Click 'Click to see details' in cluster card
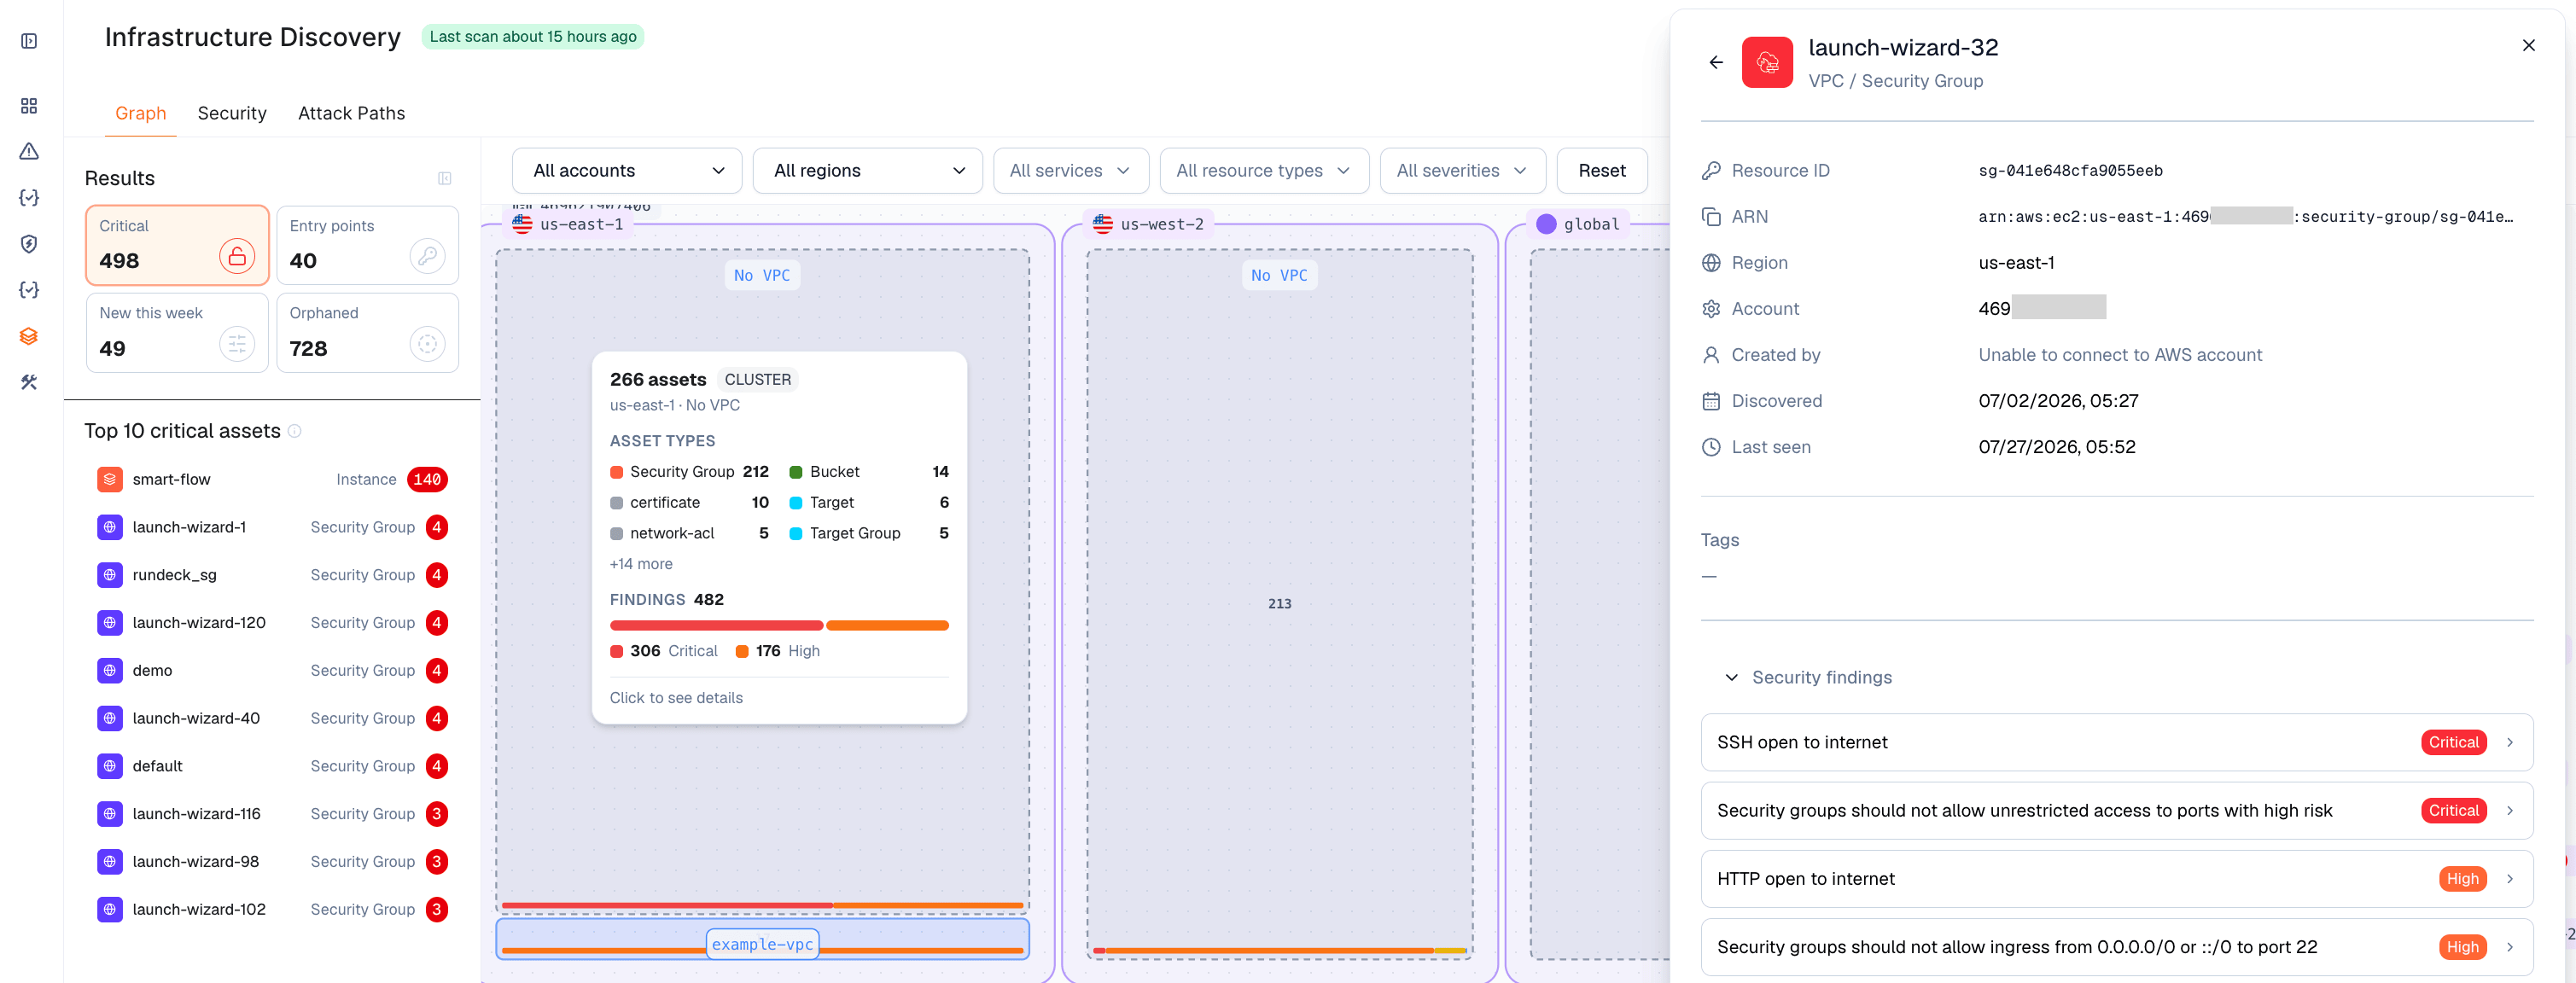Screen dimensions: 2576x983 676,698
